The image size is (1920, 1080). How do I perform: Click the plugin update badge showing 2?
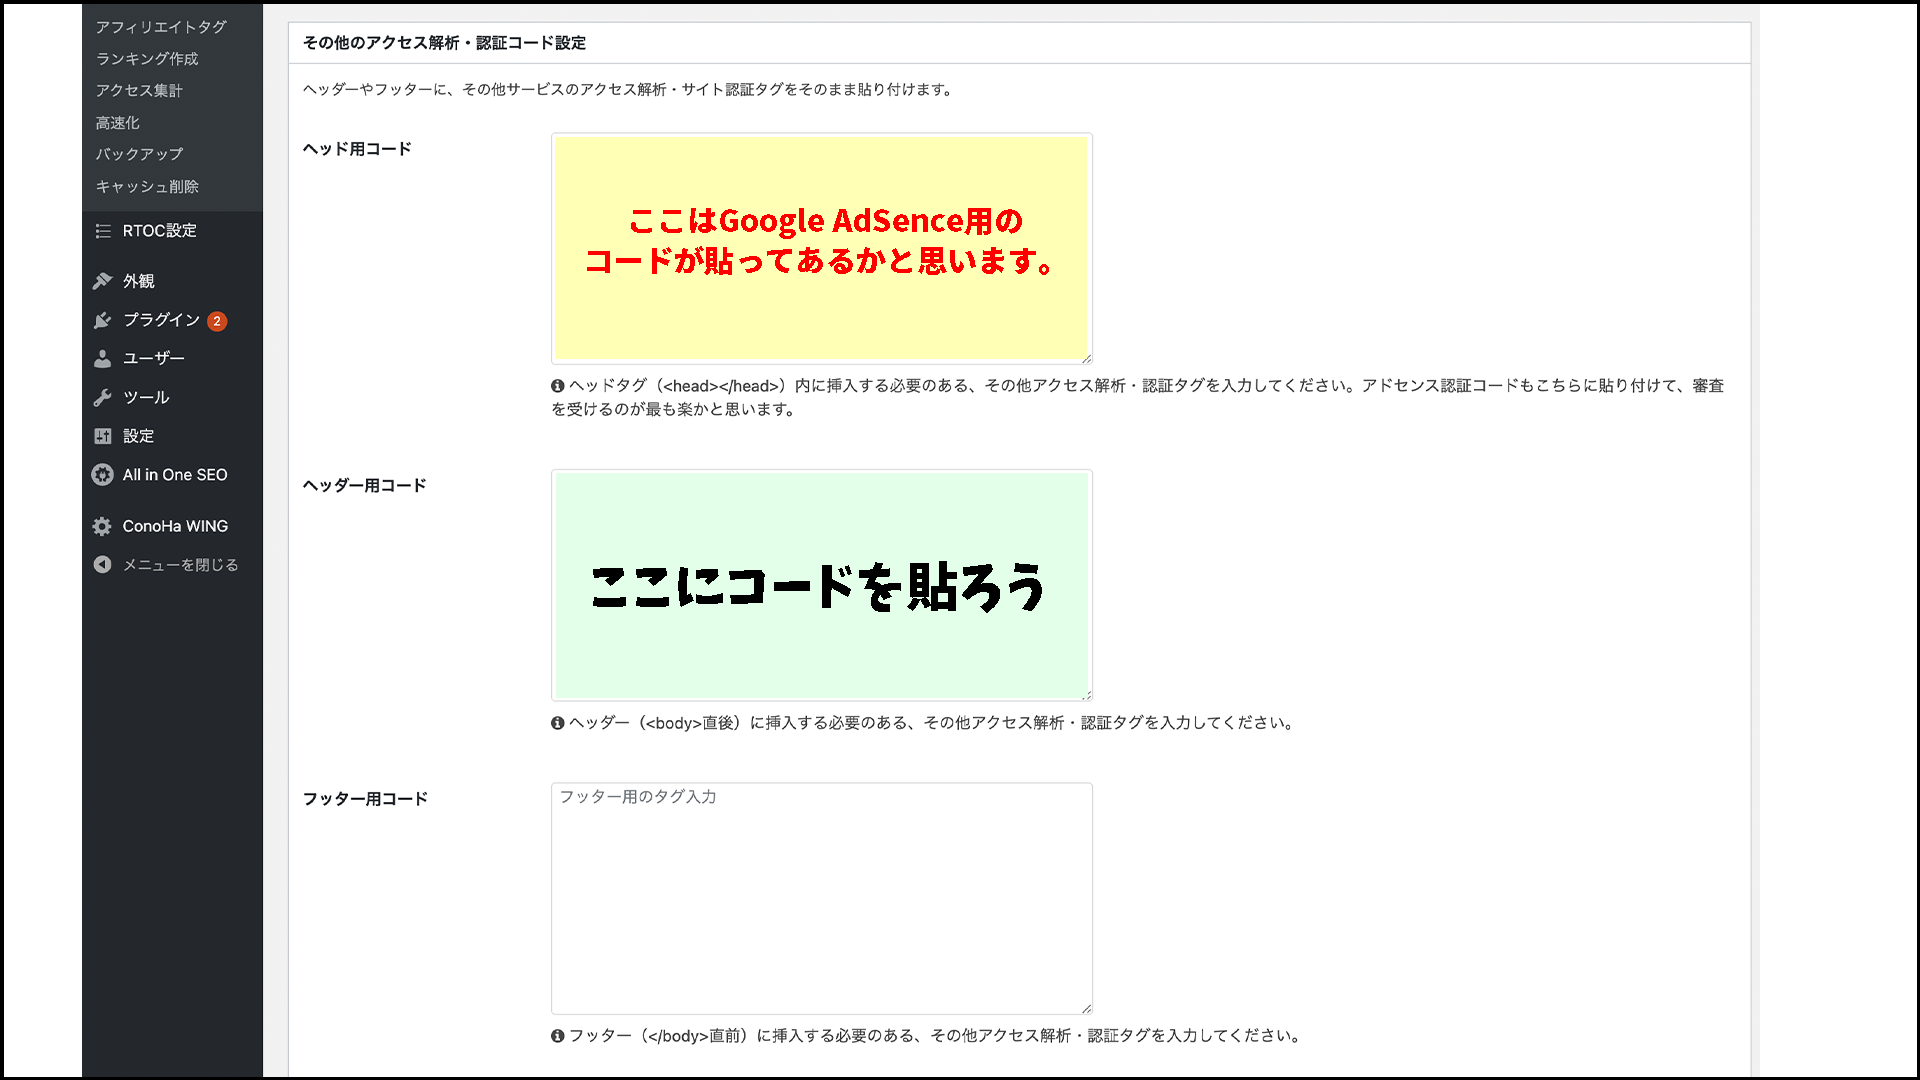(217, 321)
